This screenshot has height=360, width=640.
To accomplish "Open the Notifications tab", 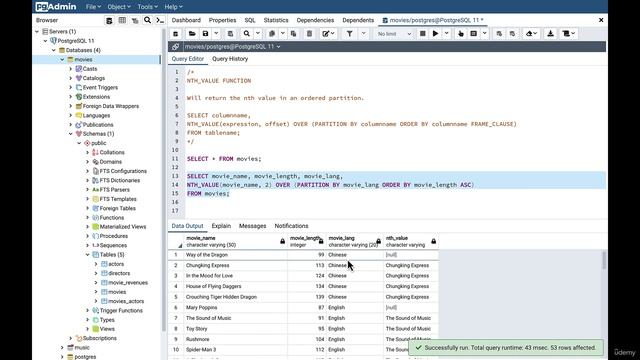I will tap(291, 226).
